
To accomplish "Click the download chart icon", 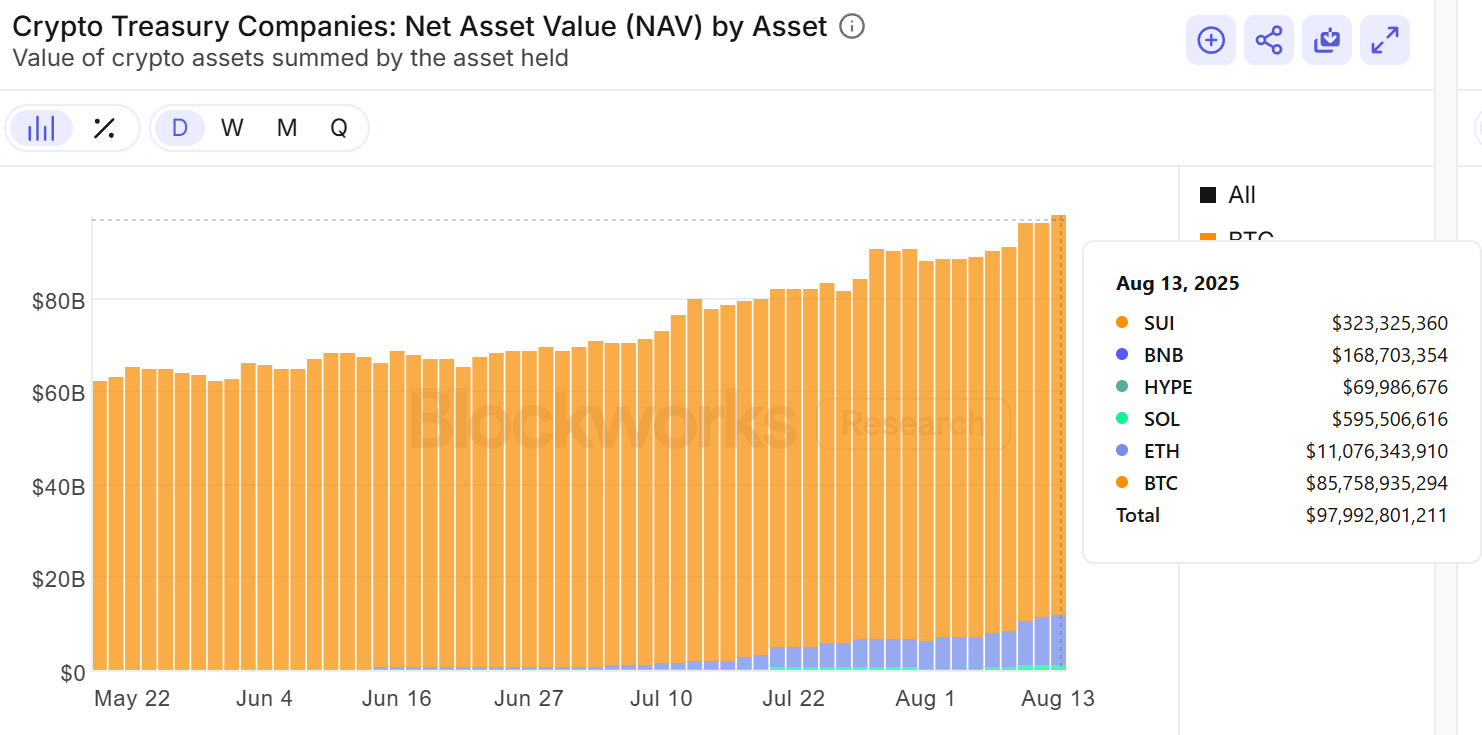I will coord(1327,41).
